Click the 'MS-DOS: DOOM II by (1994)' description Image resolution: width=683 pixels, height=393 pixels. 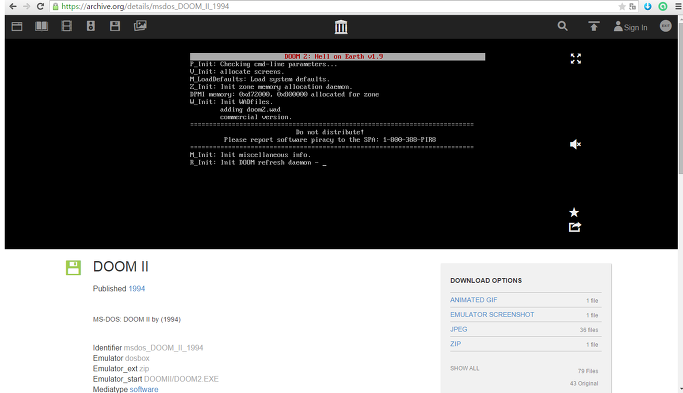point(137,319)
